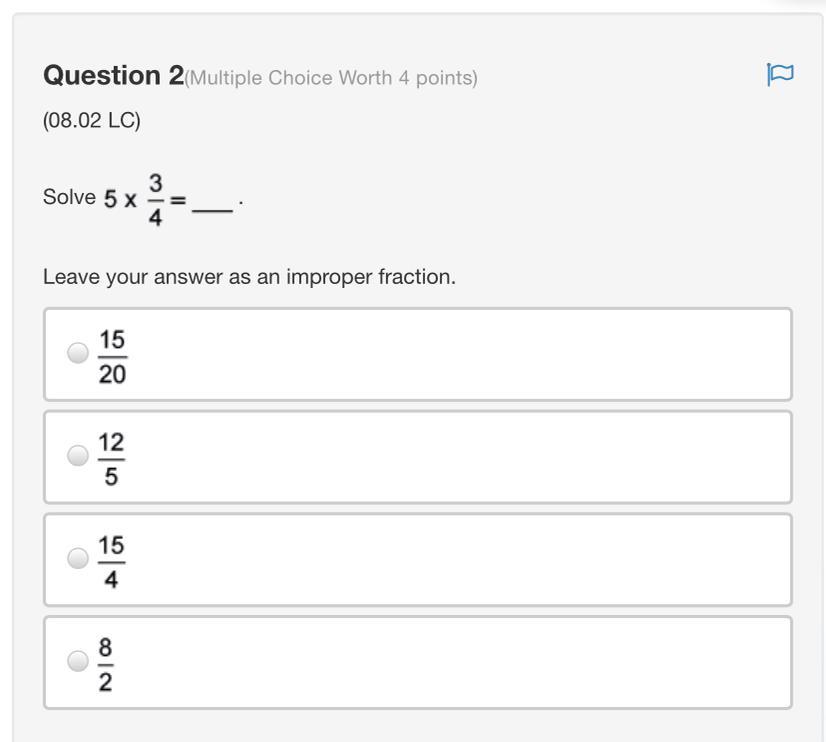Click the (08.02 LC) lesson code
This screenshot has height=742, width=826.
click(x=91, y=120)
